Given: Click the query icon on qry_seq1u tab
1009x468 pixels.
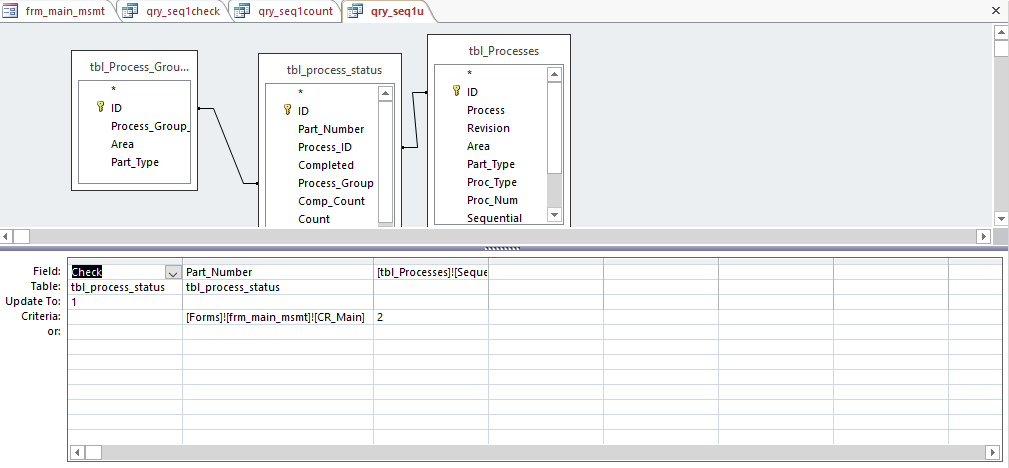Looking at the screenshot, I should (x=355, y=11).
